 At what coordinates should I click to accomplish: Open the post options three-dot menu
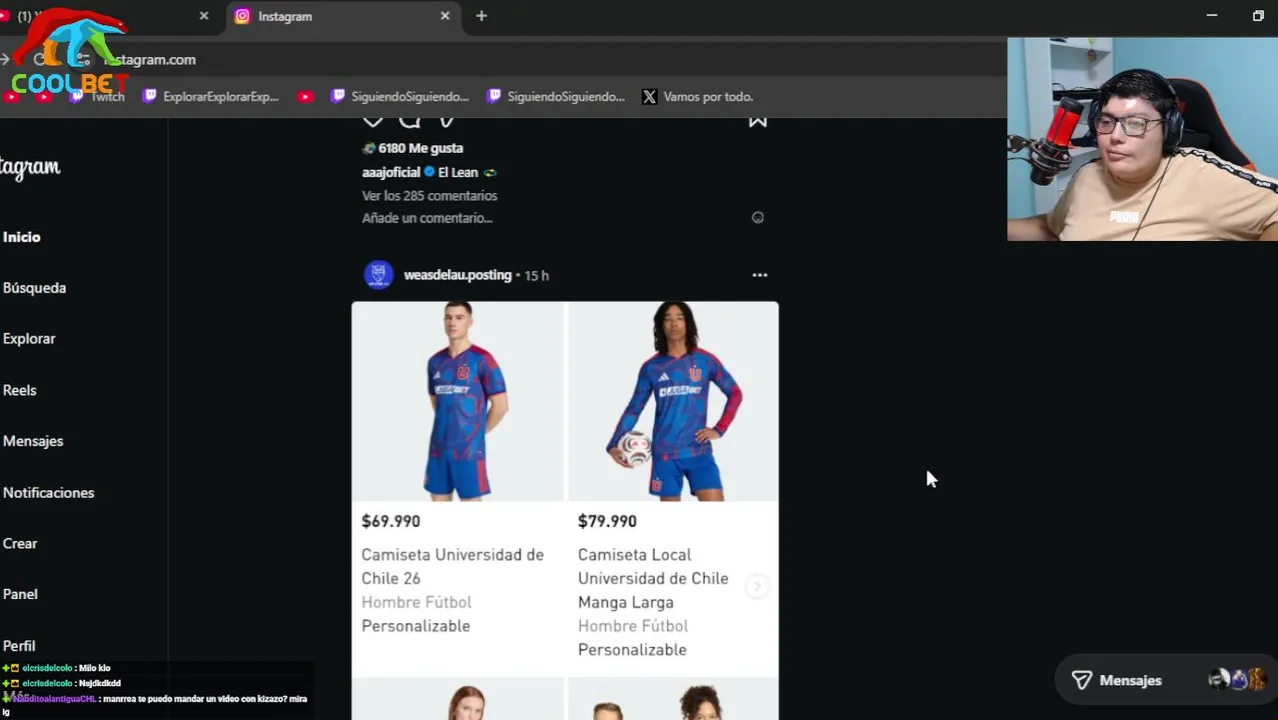[760, 275]
